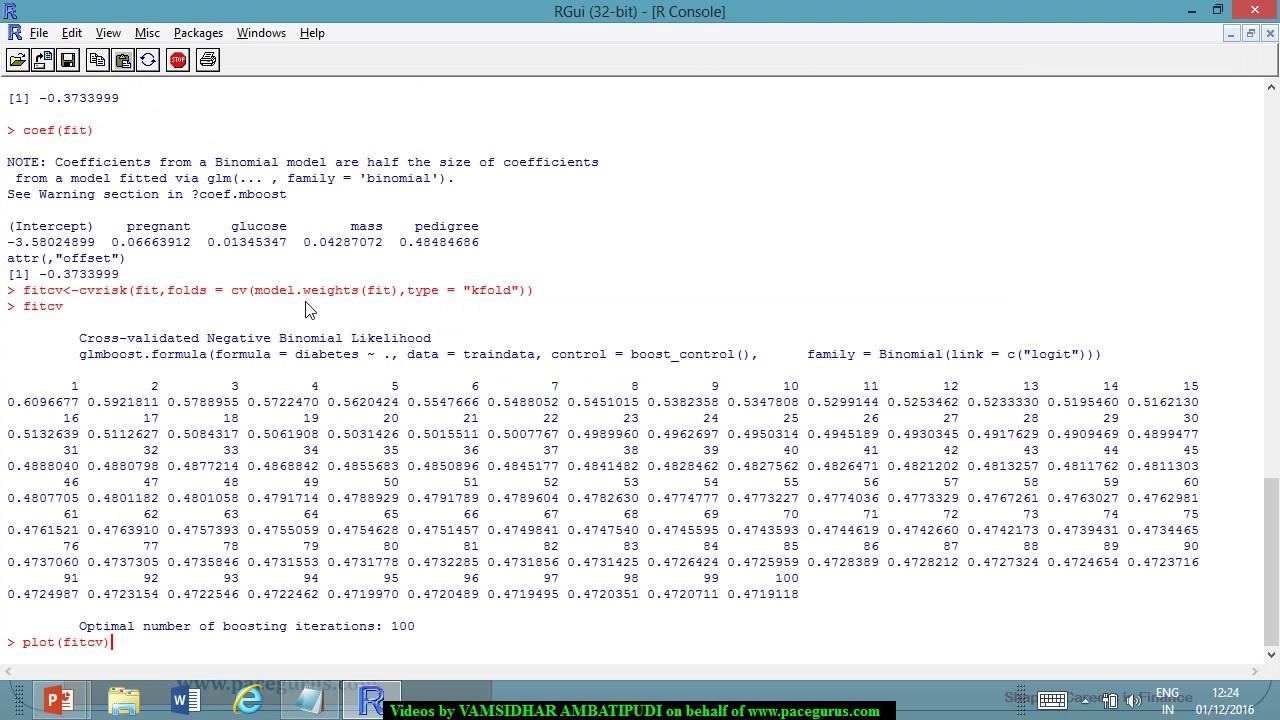Click the R application taskbar button
Screen dimensions: 1280x720
tap(372, 700)
